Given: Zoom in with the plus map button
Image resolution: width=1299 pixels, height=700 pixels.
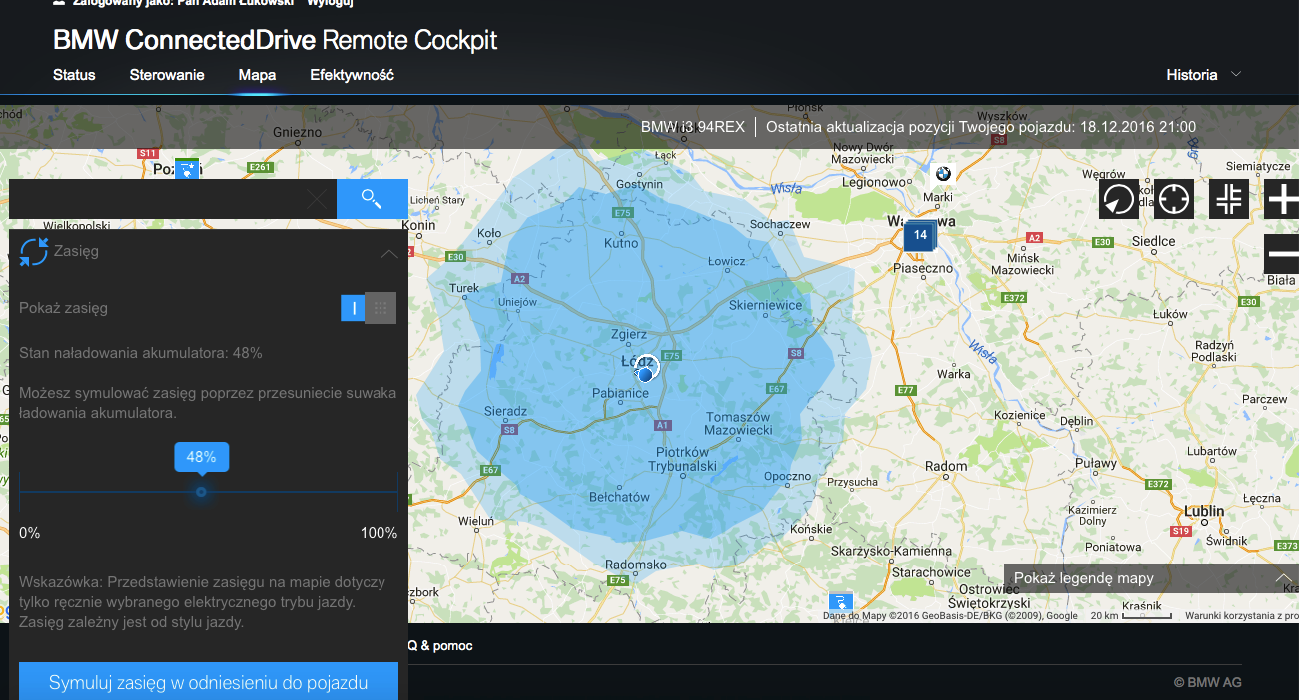Looking at the screenshot, I should click(1282, 199).
